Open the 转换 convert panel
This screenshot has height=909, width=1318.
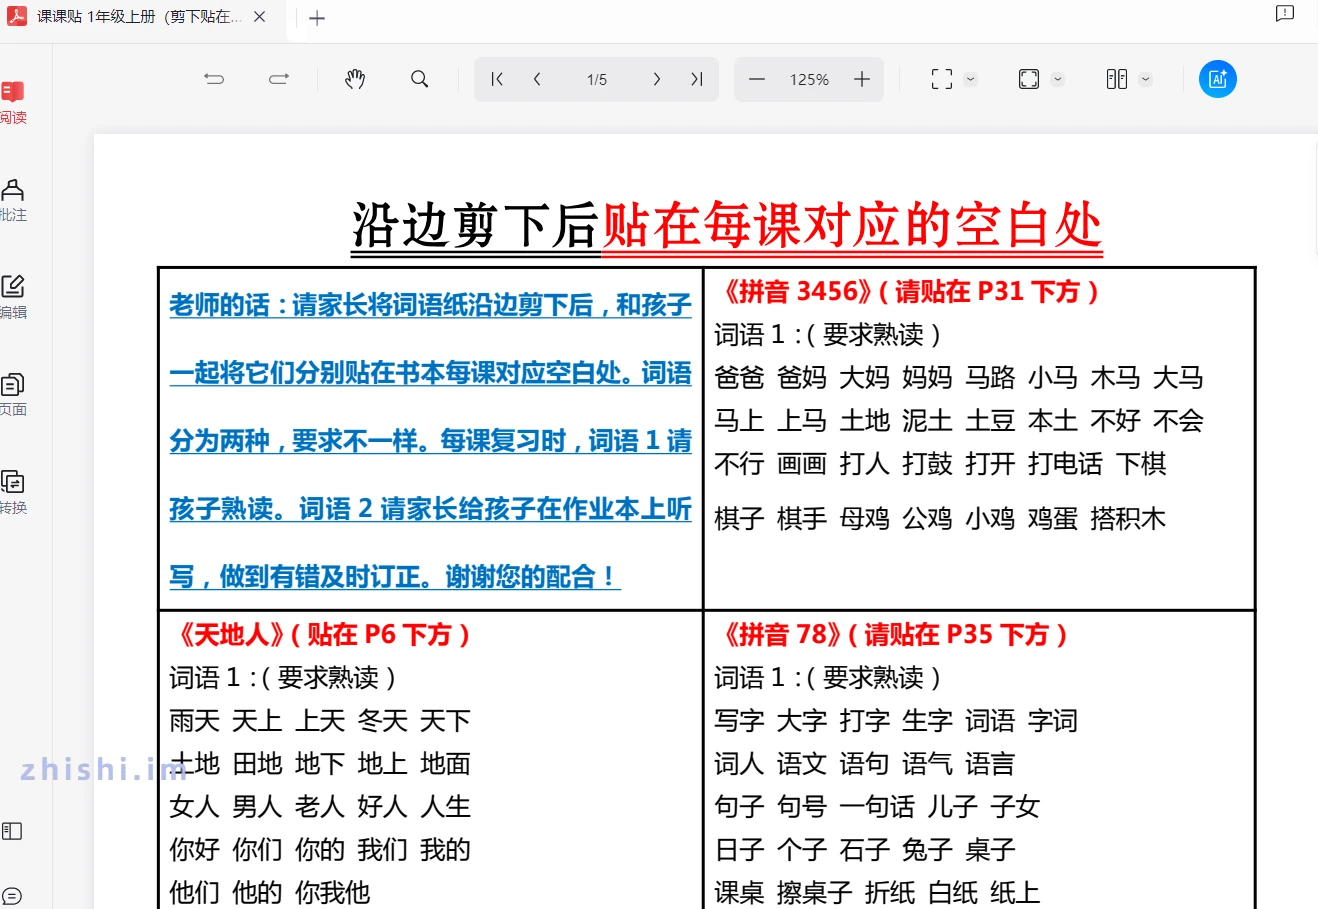coord(13,492)
